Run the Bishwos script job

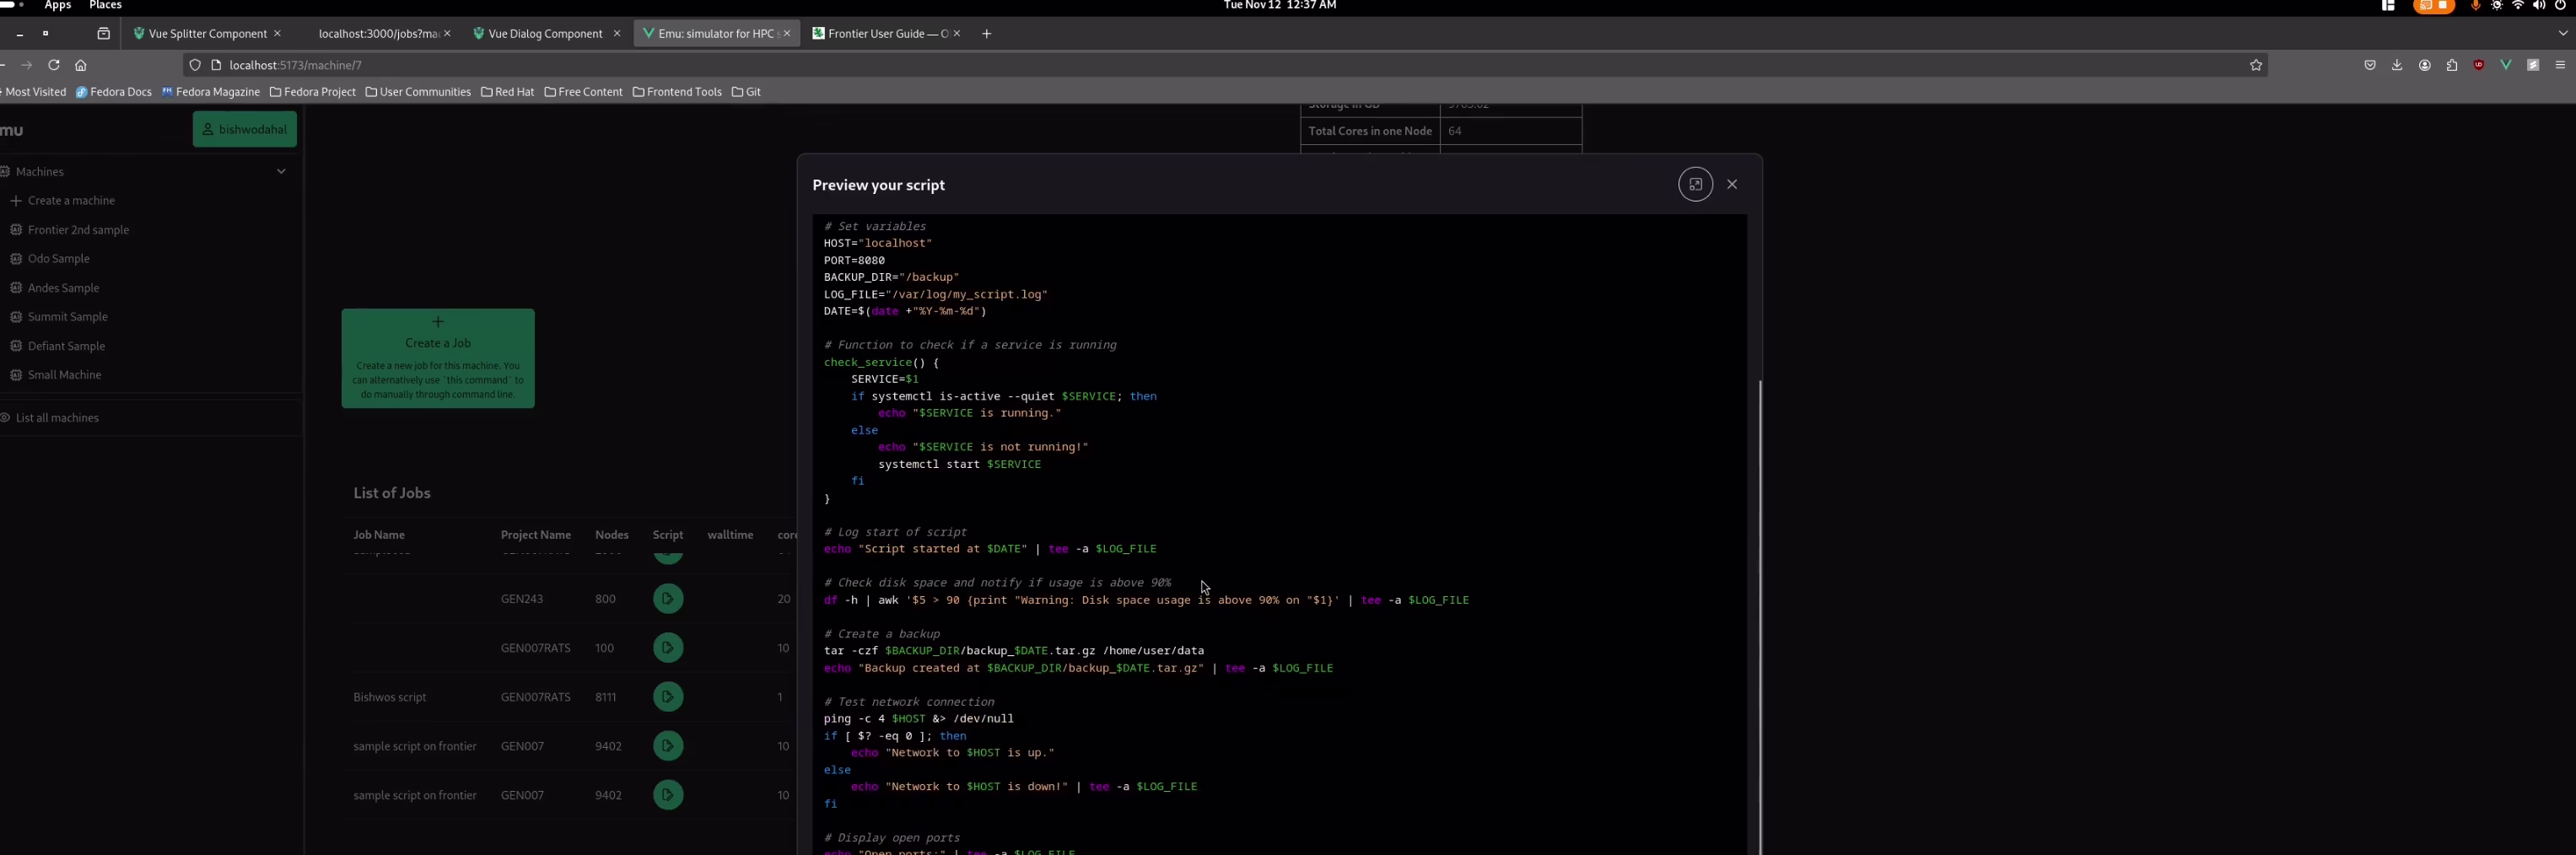coord(668,697)
